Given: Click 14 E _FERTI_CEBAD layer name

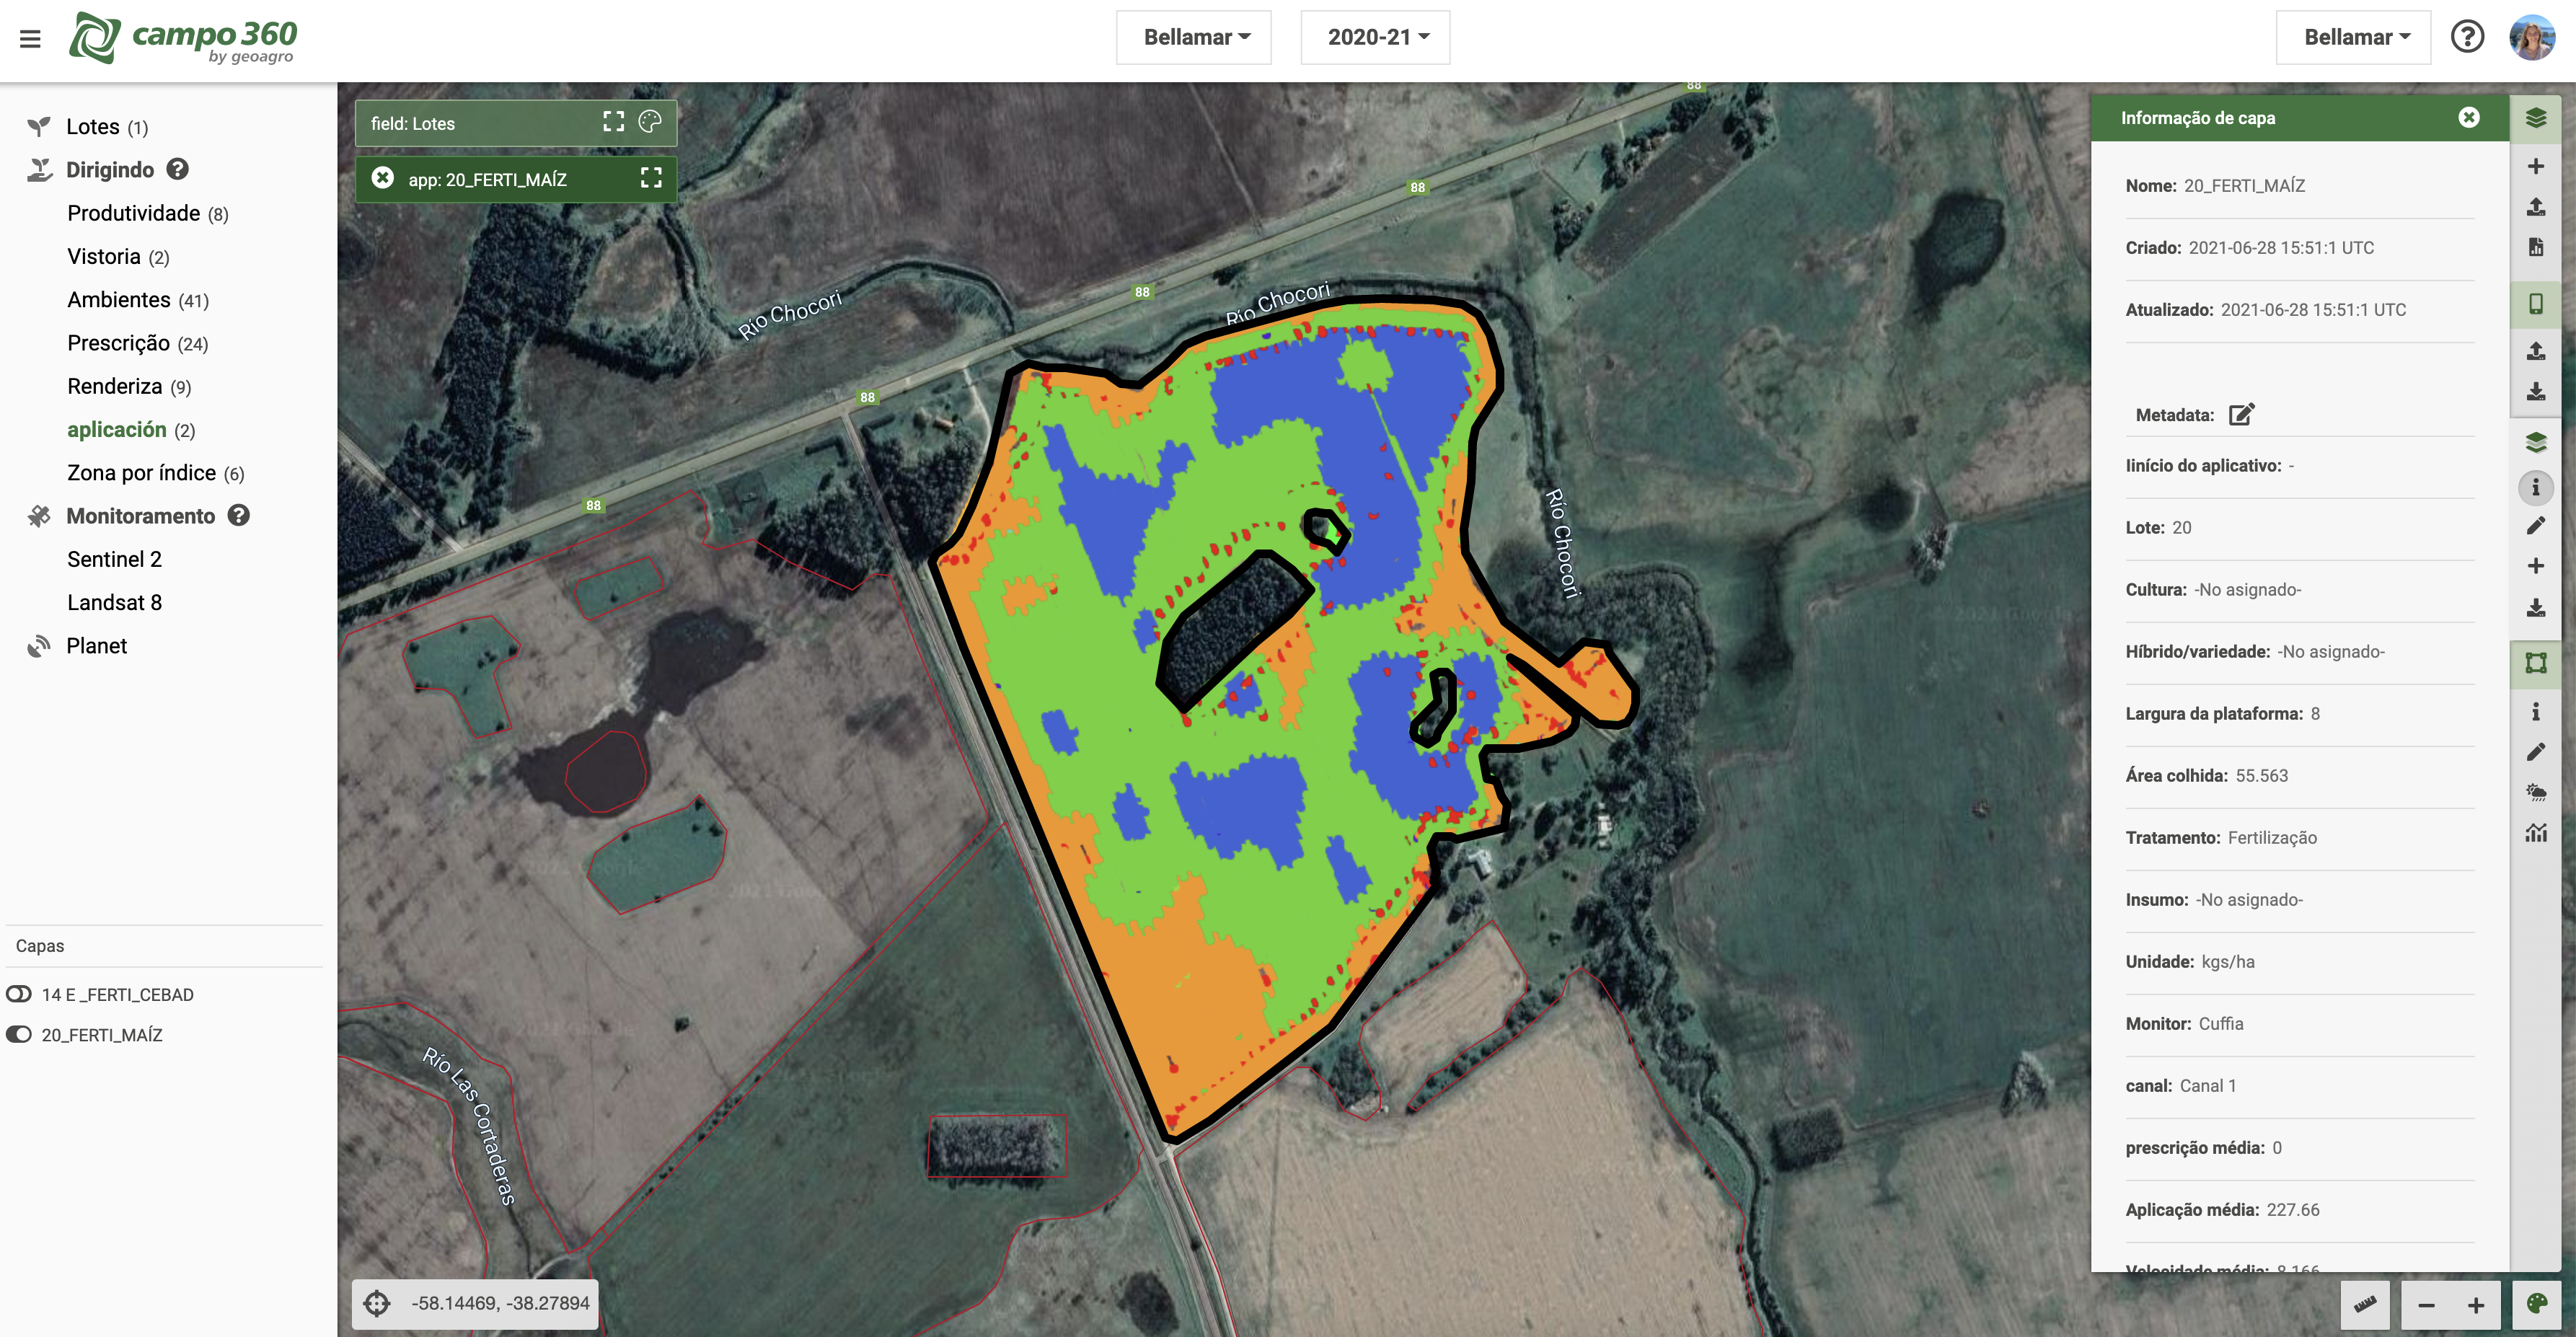Looking at the screenshot, I should tap(118, 994).
